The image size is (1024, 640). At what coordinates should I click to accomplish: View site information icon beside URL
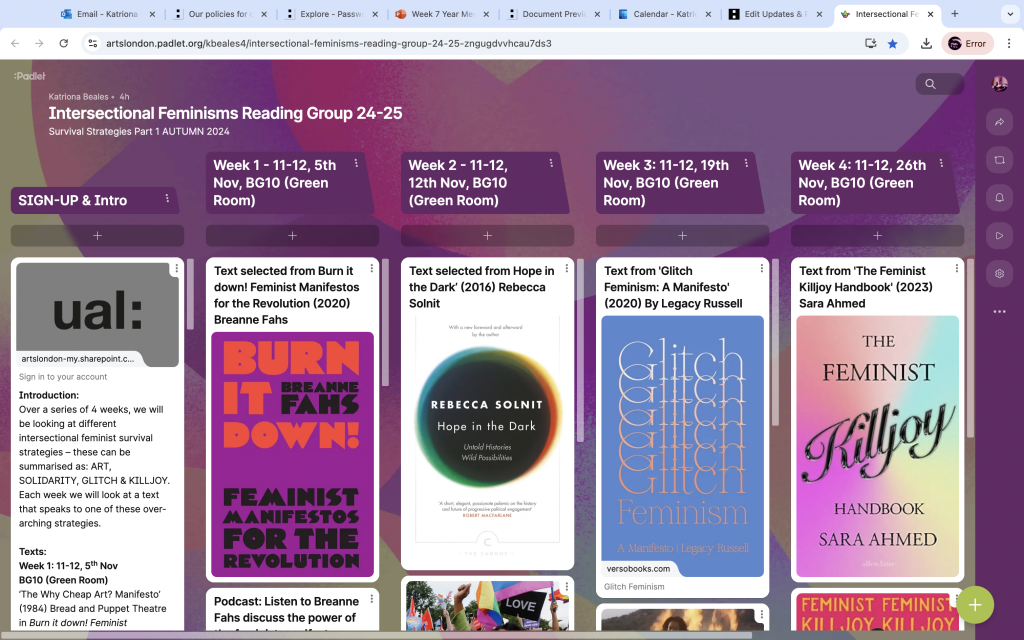(x=93, y=44)
